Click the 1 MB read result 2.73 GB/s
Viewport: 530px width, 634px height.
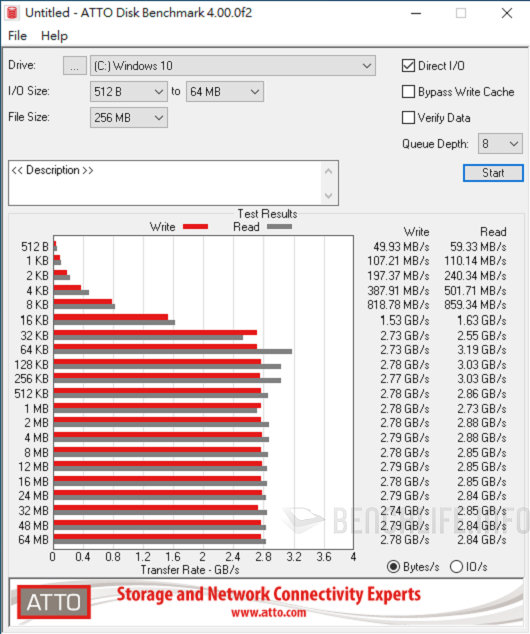click(x=482, y=409)
